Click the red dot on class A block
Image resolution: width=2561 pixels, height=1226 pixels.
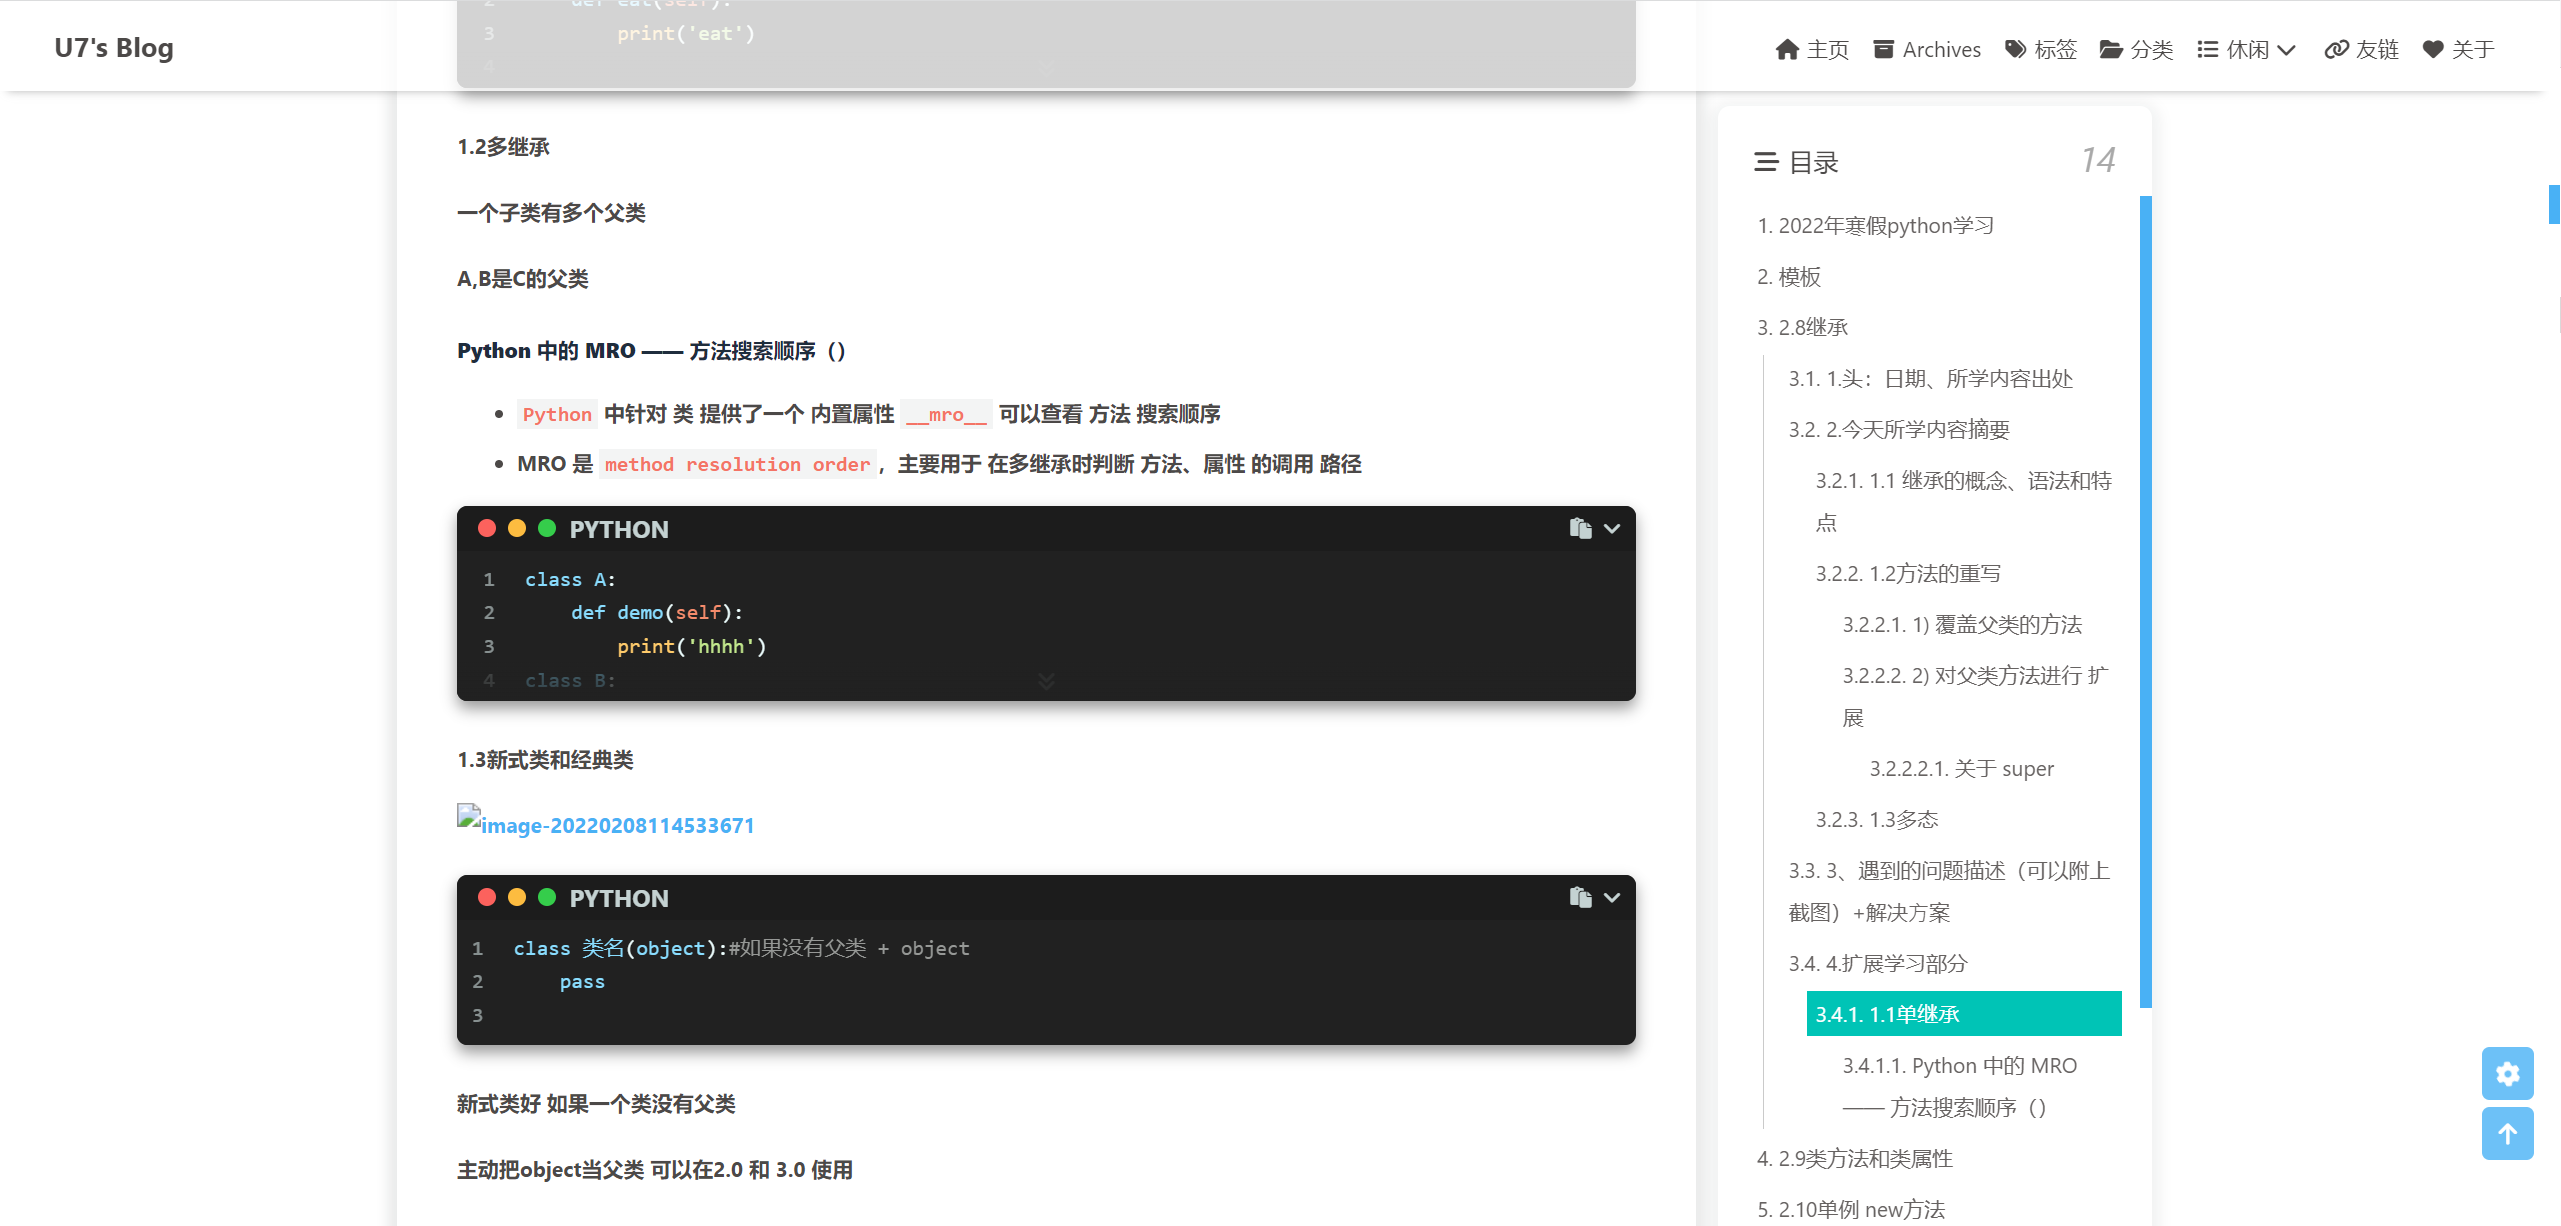pos(487,528)
